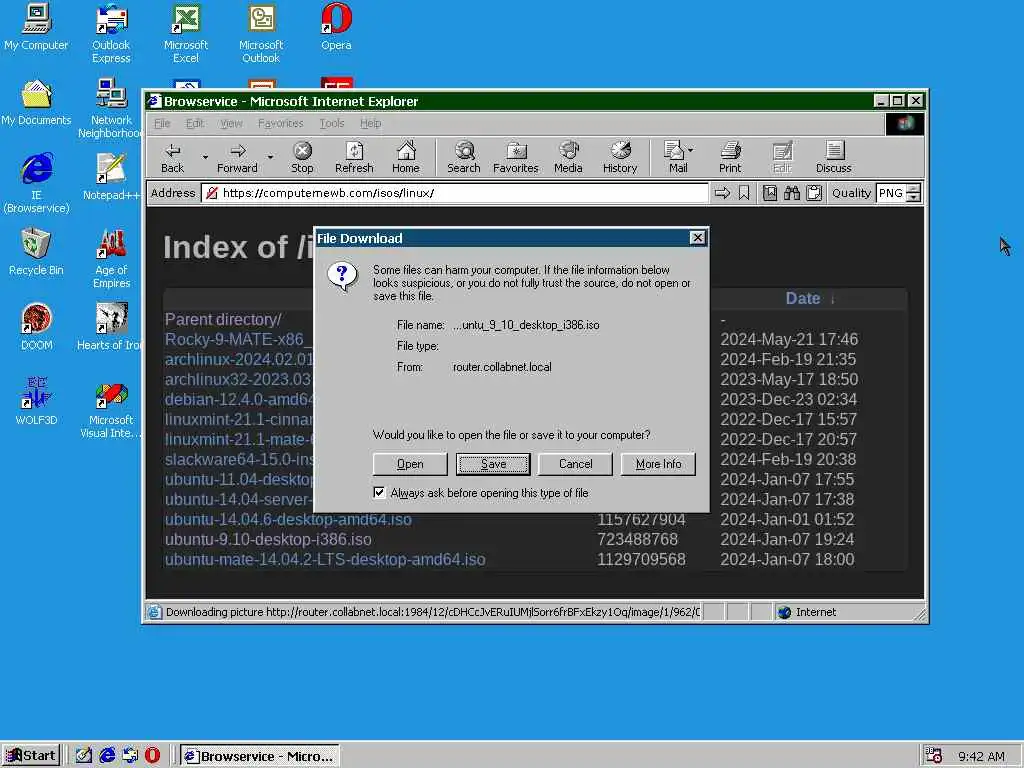Open the Media toolbar icon

[x=568, y=157]
